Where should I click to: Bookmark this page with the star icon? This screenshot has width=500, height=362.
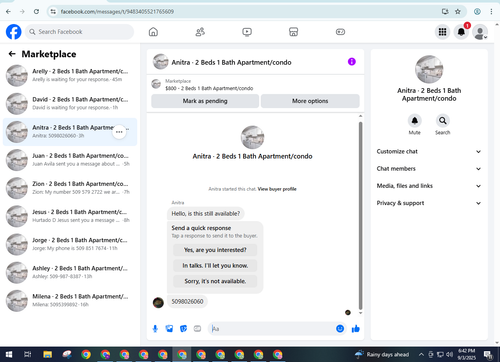point(458,12)
